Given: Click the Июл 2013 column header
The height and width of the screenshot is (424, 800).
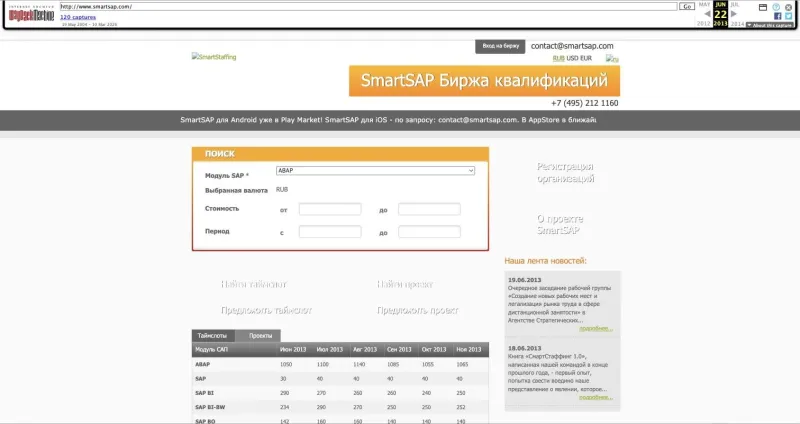Looking at the screenshot, I should (330, 350).
